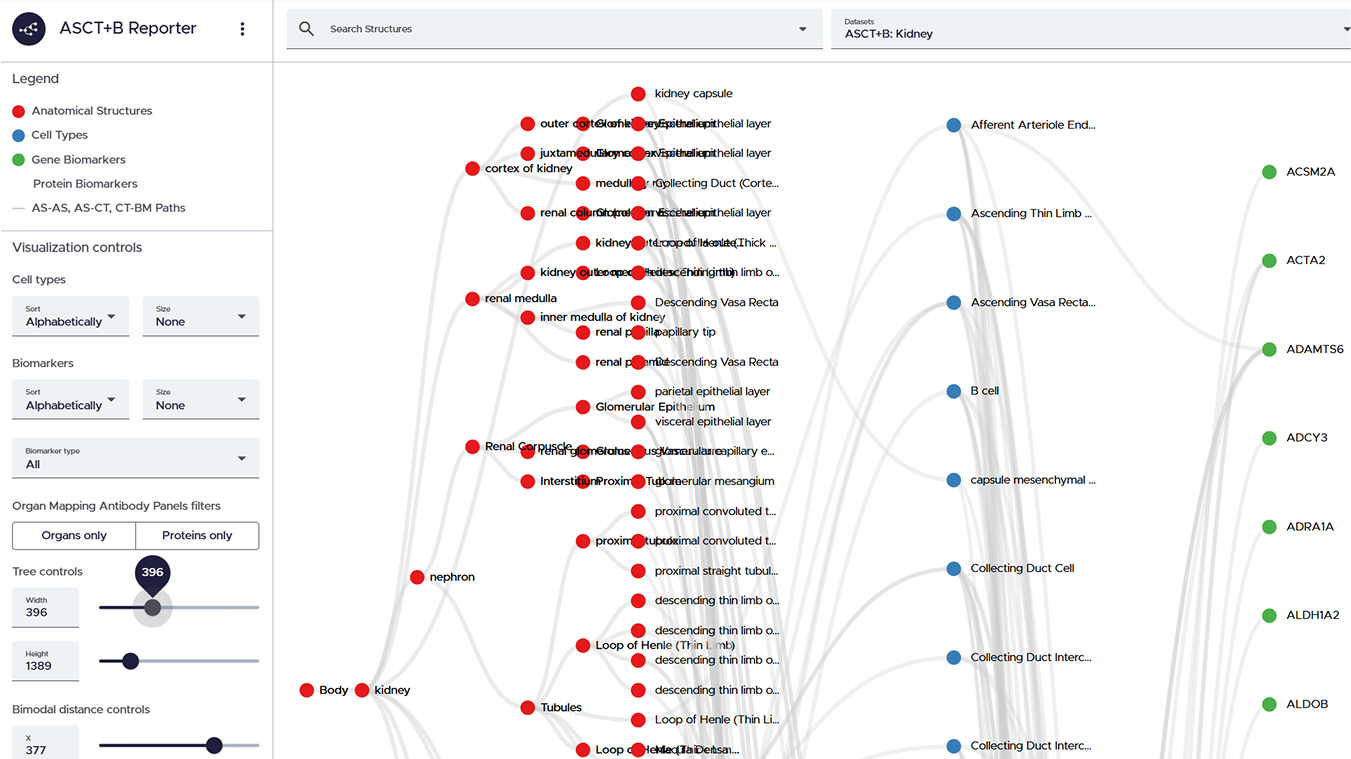Click the Width slider handle showing 396
The width and height of the screenshot is (1351, 759).
tap(152, 607)
